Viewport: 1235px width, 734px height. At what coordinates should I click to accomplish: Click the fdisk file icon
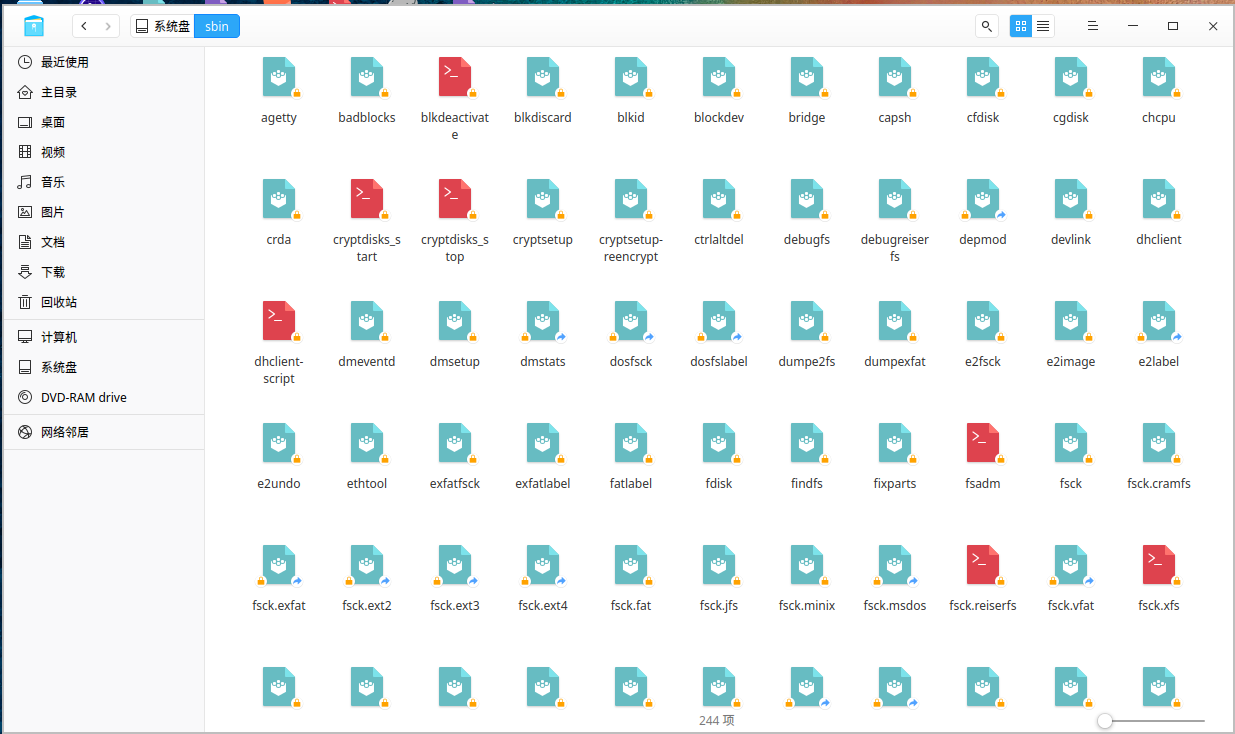pyautogui.click(x=719, y=443)
